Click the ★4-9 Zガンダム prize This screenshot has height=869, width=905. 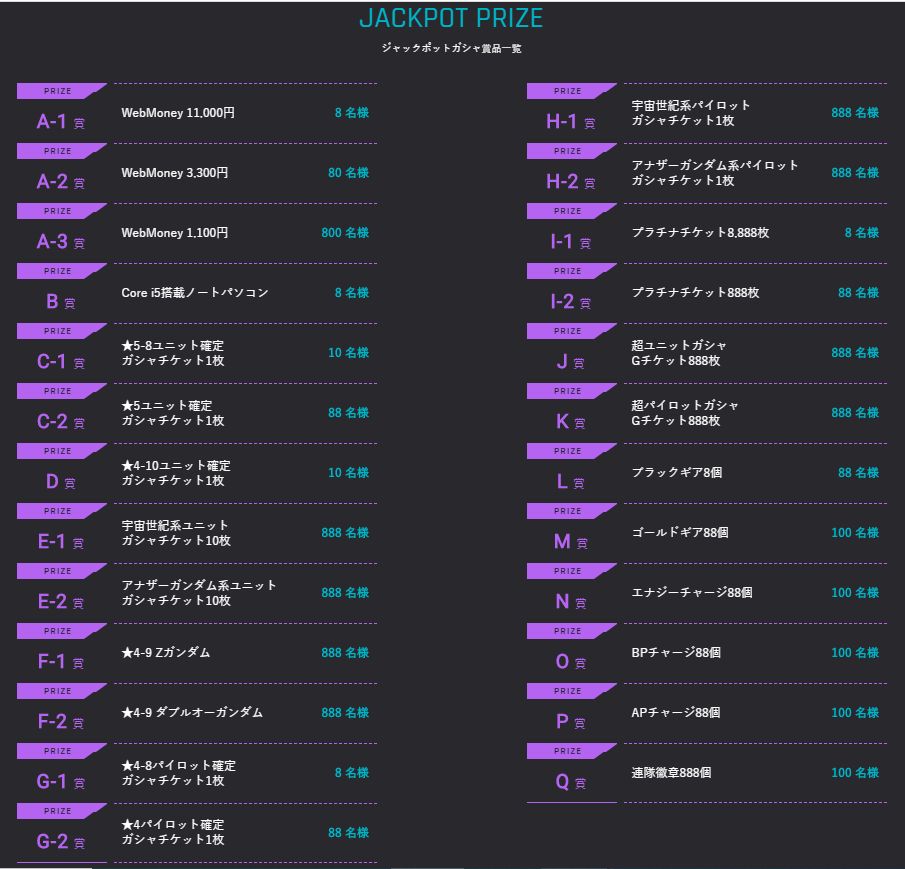(x=166, y=653)
